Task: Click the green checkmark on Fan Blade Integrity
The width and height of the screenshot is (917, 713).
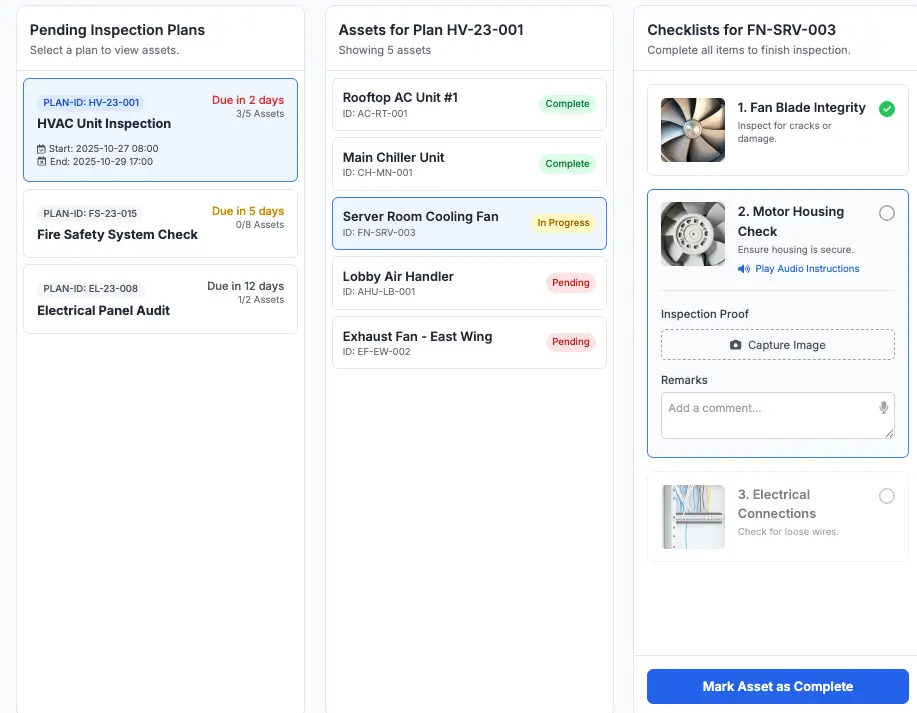Action: [886, 109]
